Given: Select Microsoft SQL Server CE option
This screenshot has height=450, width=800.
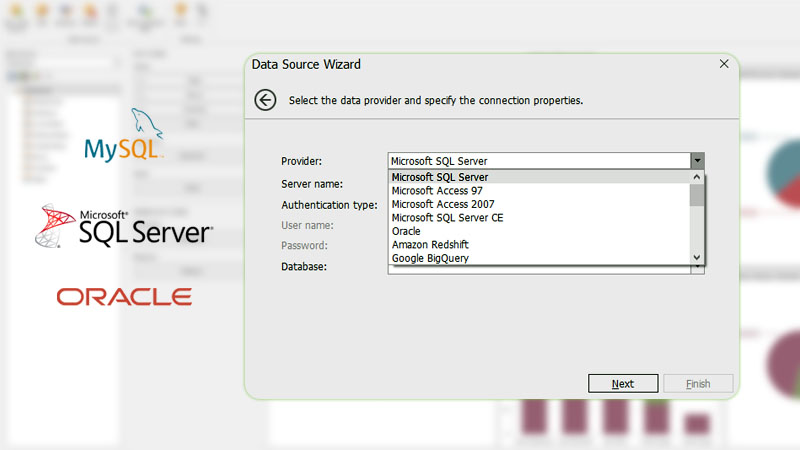Looking at the screenshot, I should tap(540, 218).
